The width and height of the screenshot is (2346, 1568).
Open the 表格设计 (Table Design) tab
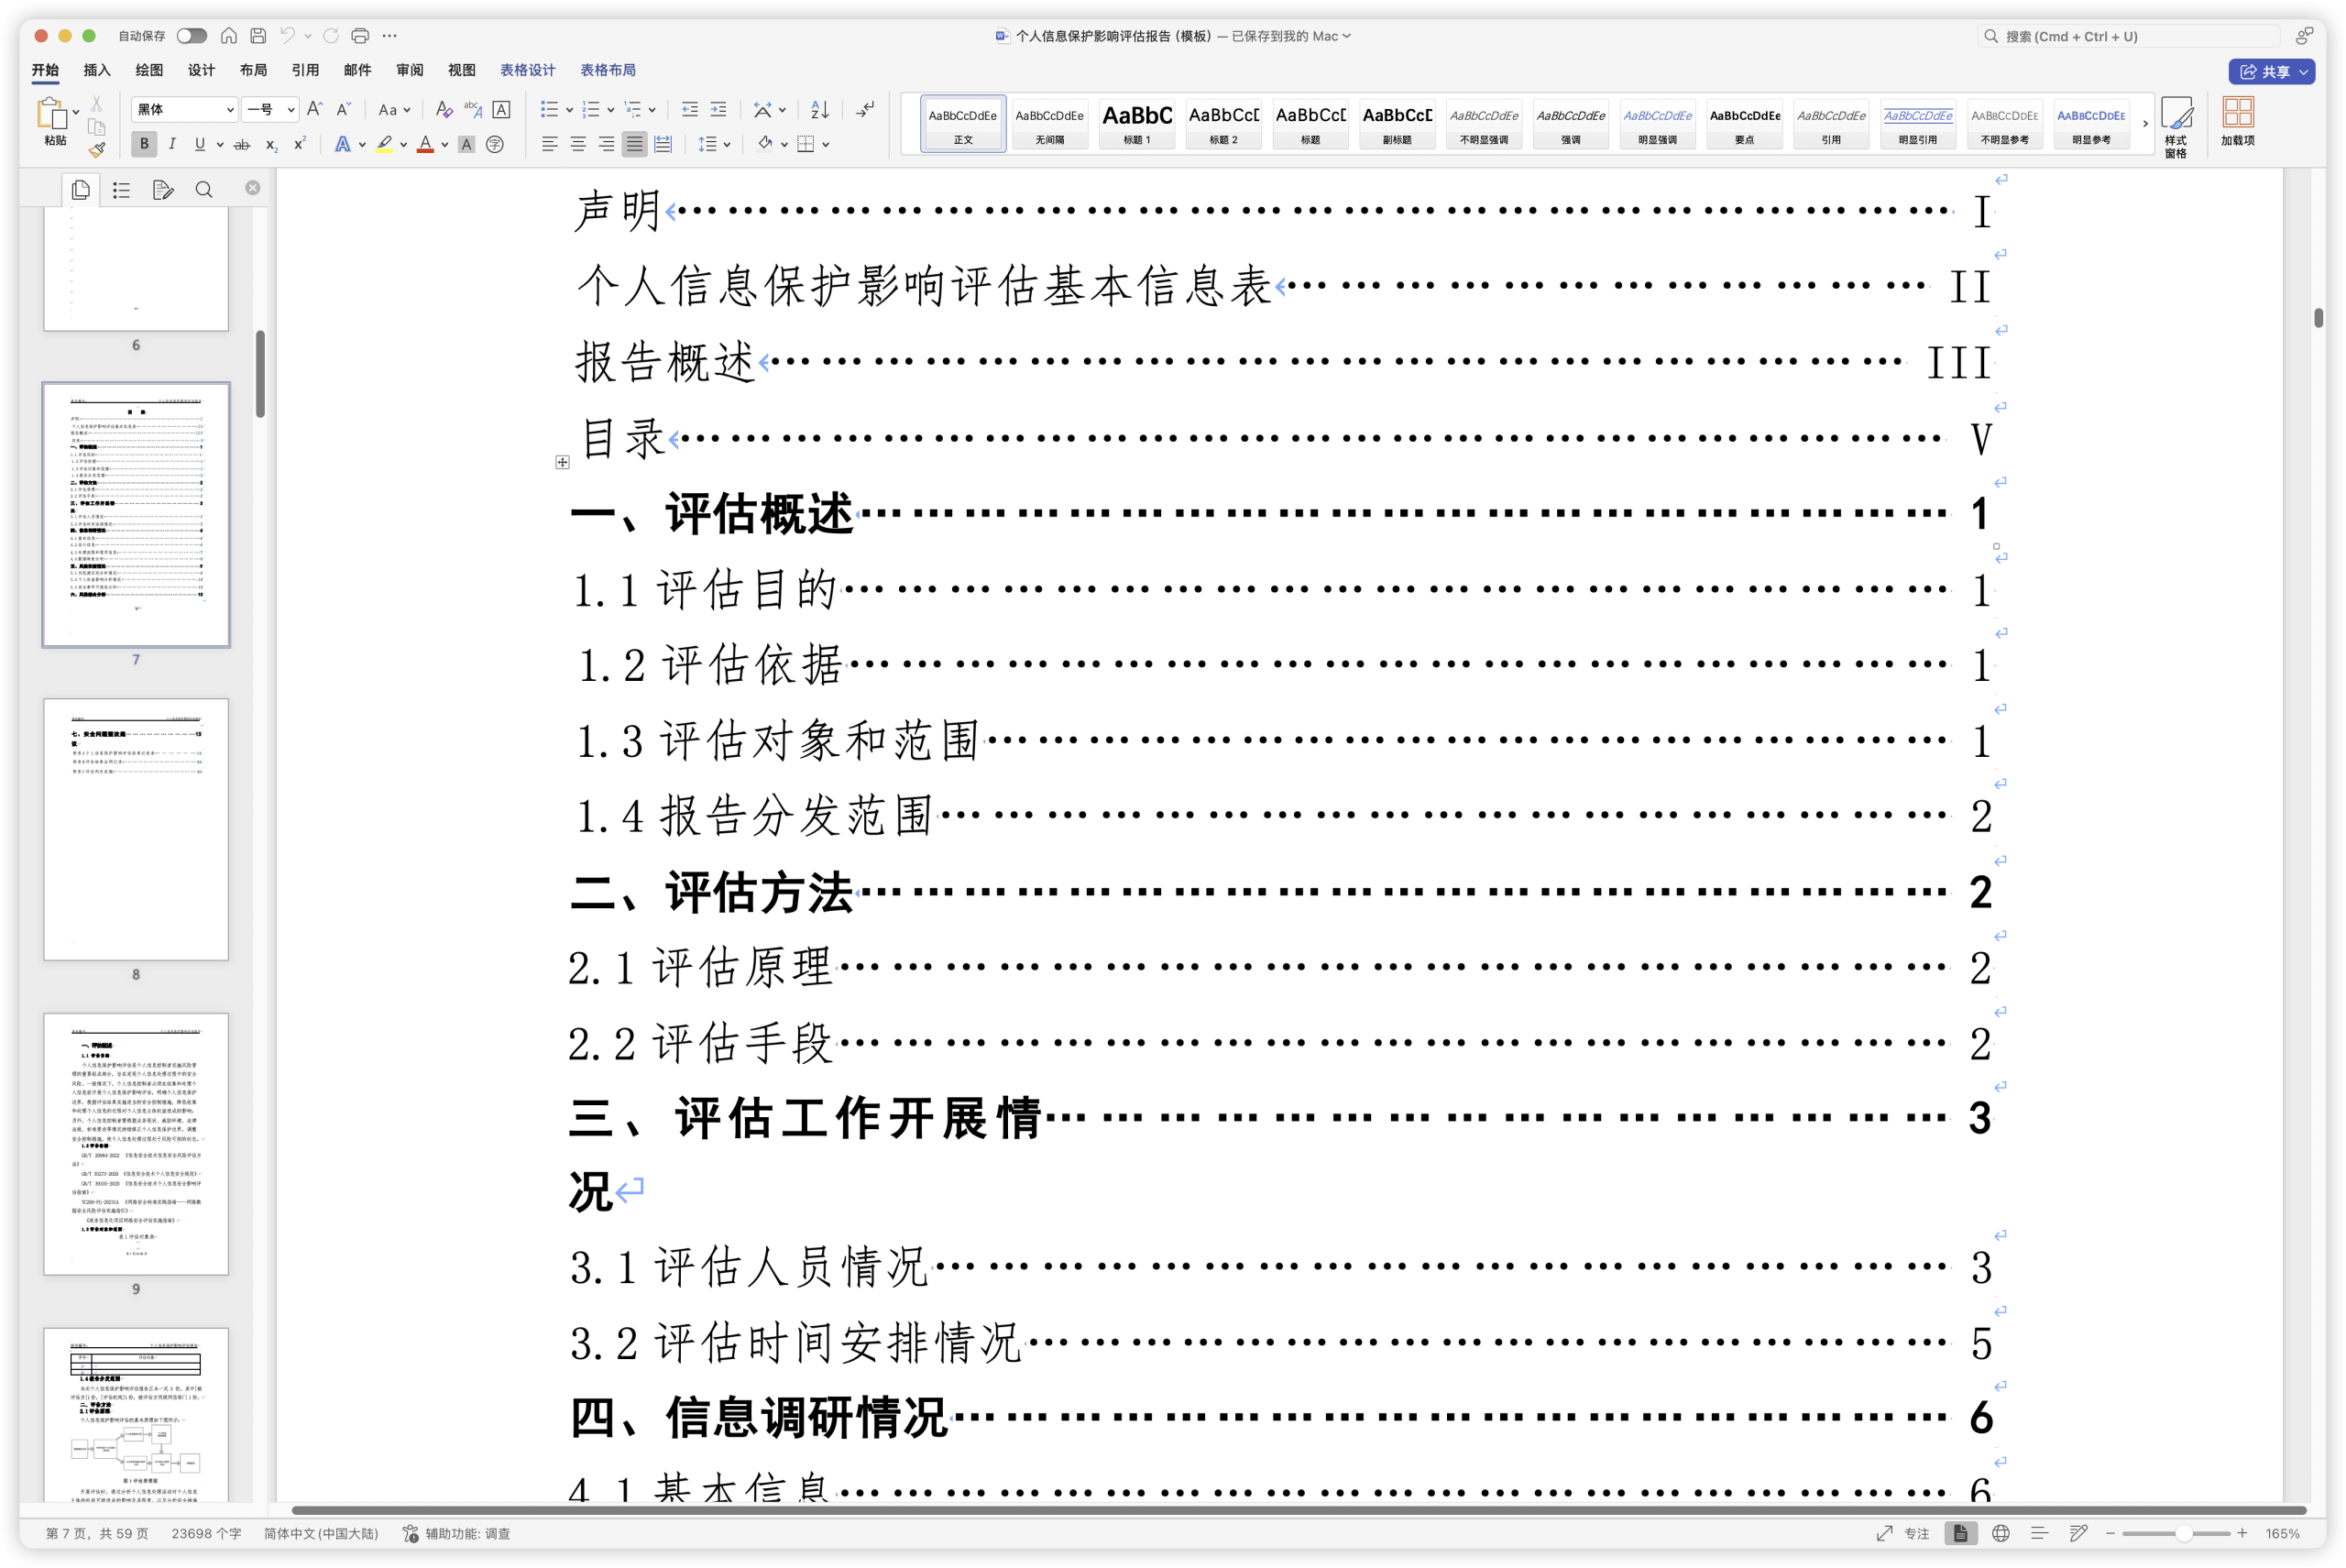coord(527,70)
